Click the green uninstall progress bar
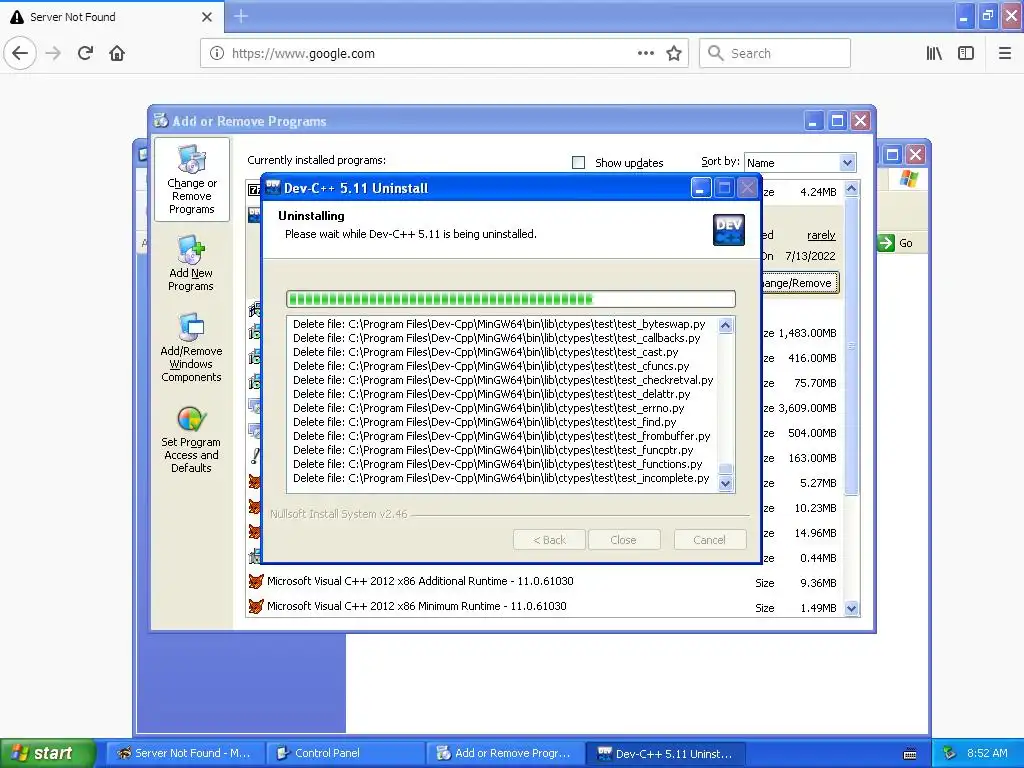Viewport: 1024px width, 768px height. 511,299
